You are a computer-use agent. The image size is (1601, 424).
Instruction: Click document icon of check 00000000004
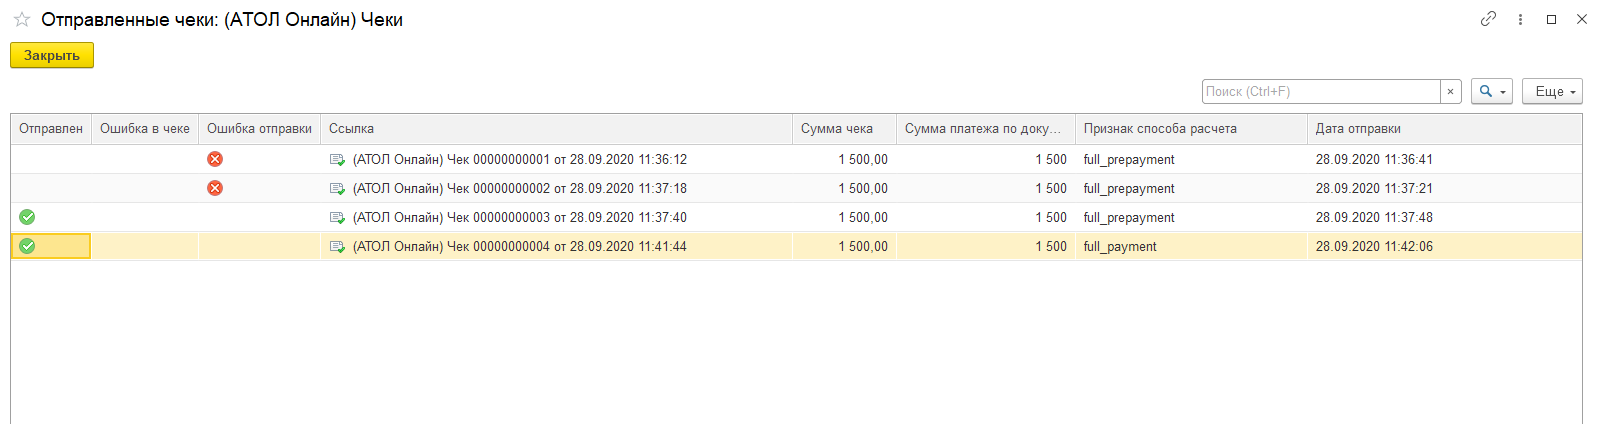coord(337,246)
